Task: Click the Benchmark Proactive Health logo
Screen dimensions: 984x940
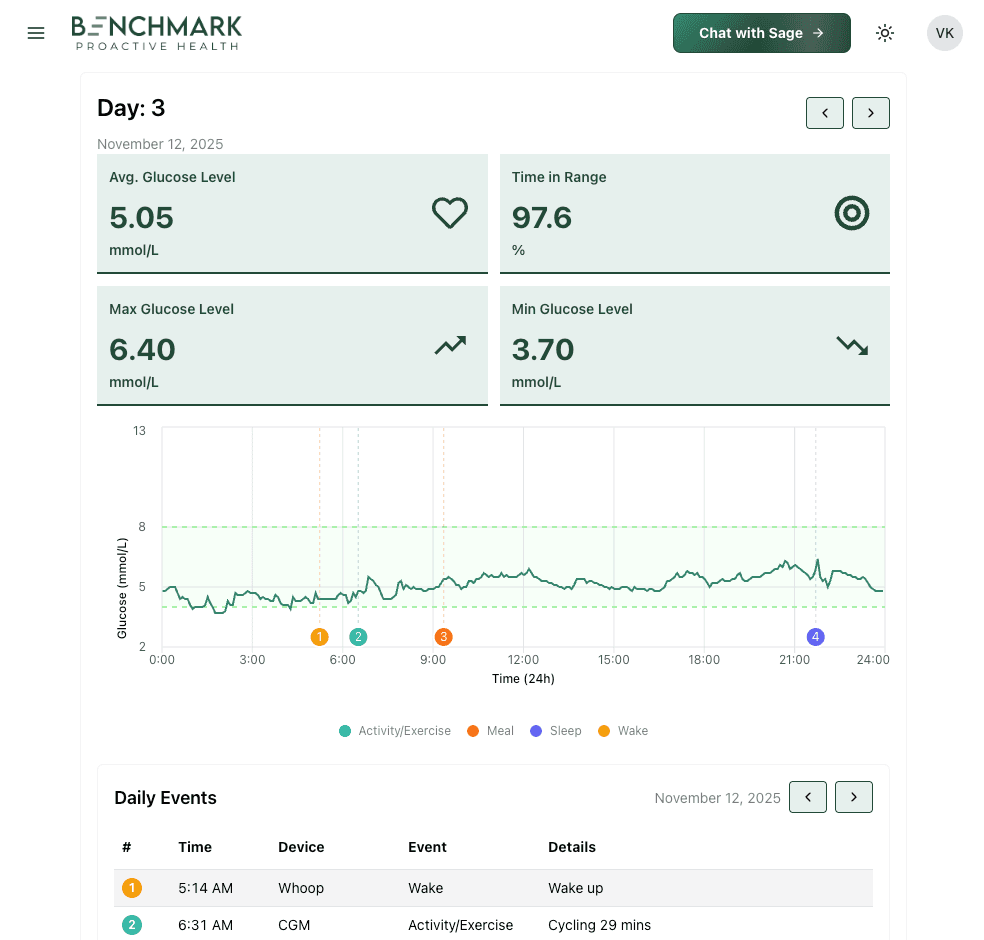Action: 156,33
